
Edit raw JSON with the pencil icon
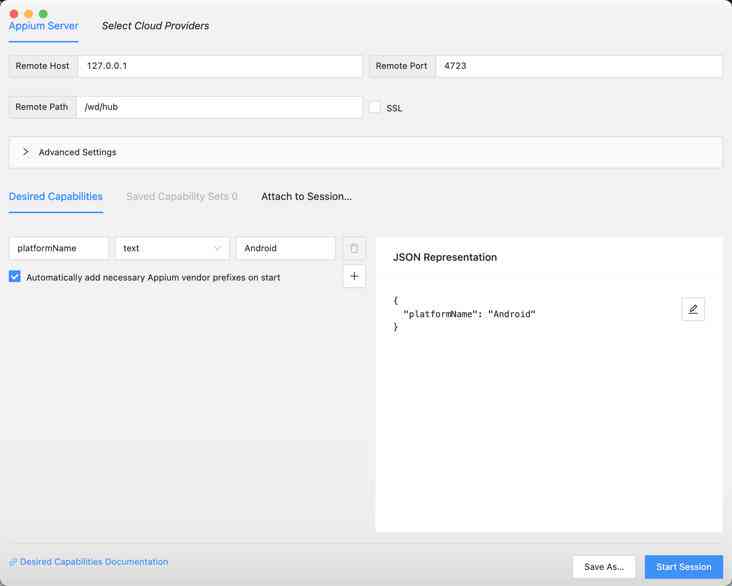(693, 309)
